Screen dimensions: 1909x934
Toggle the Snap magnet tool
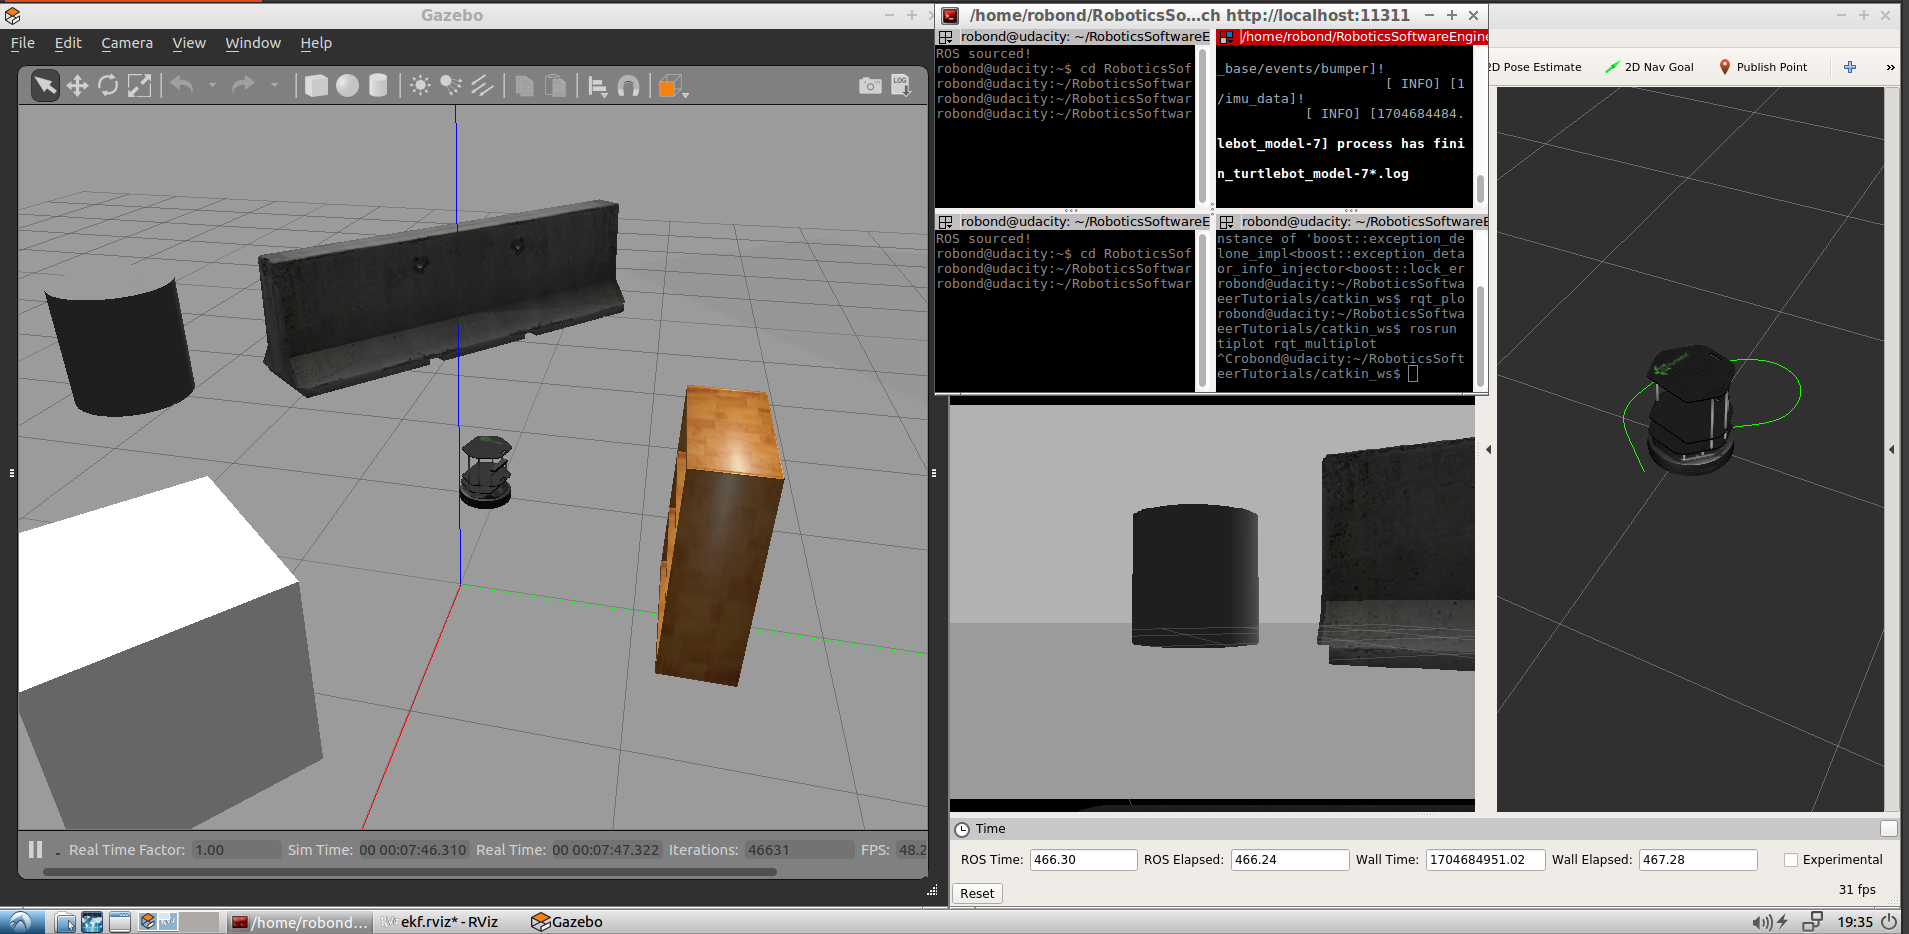point(628,87)
